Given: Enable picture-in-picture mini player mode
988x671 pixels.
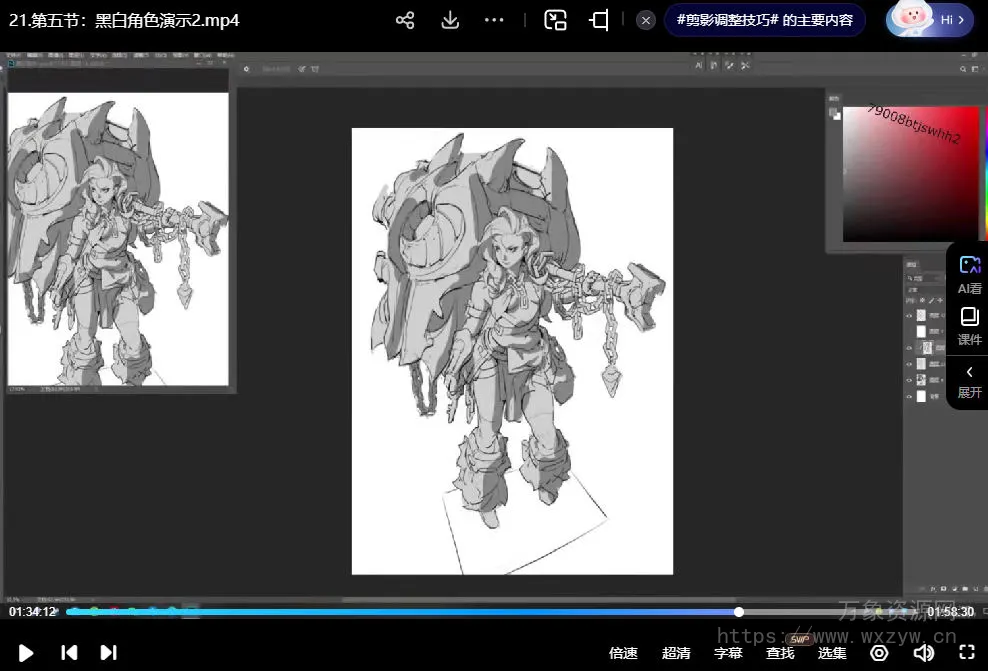Looking at the screenshot, I should [x=555, y=20].
